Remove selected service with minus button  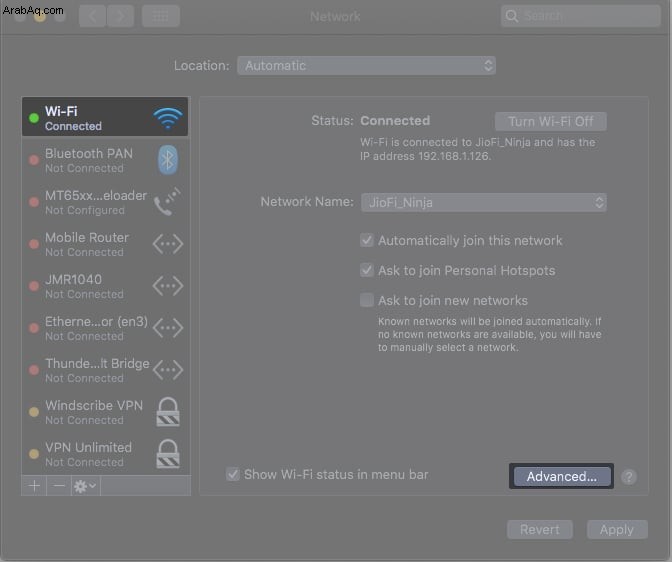pos(59,486)
